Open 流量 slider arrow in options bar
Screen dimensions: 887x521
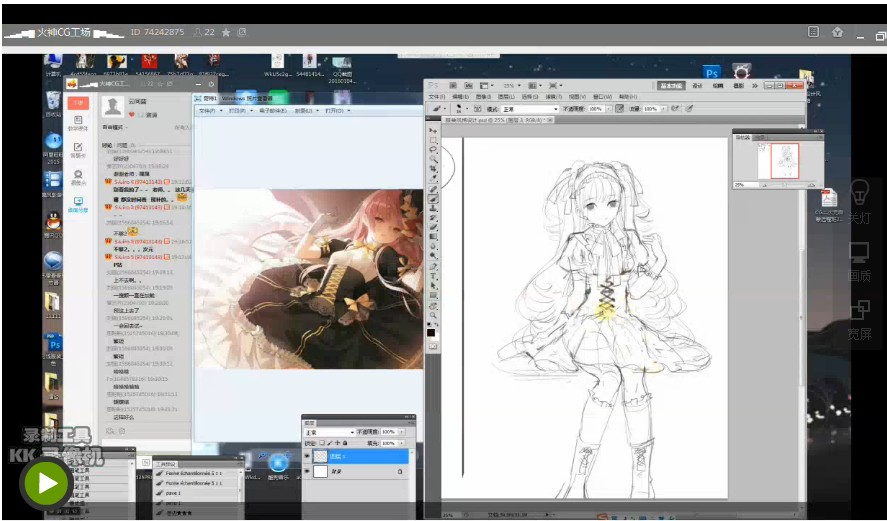point(663,109)
